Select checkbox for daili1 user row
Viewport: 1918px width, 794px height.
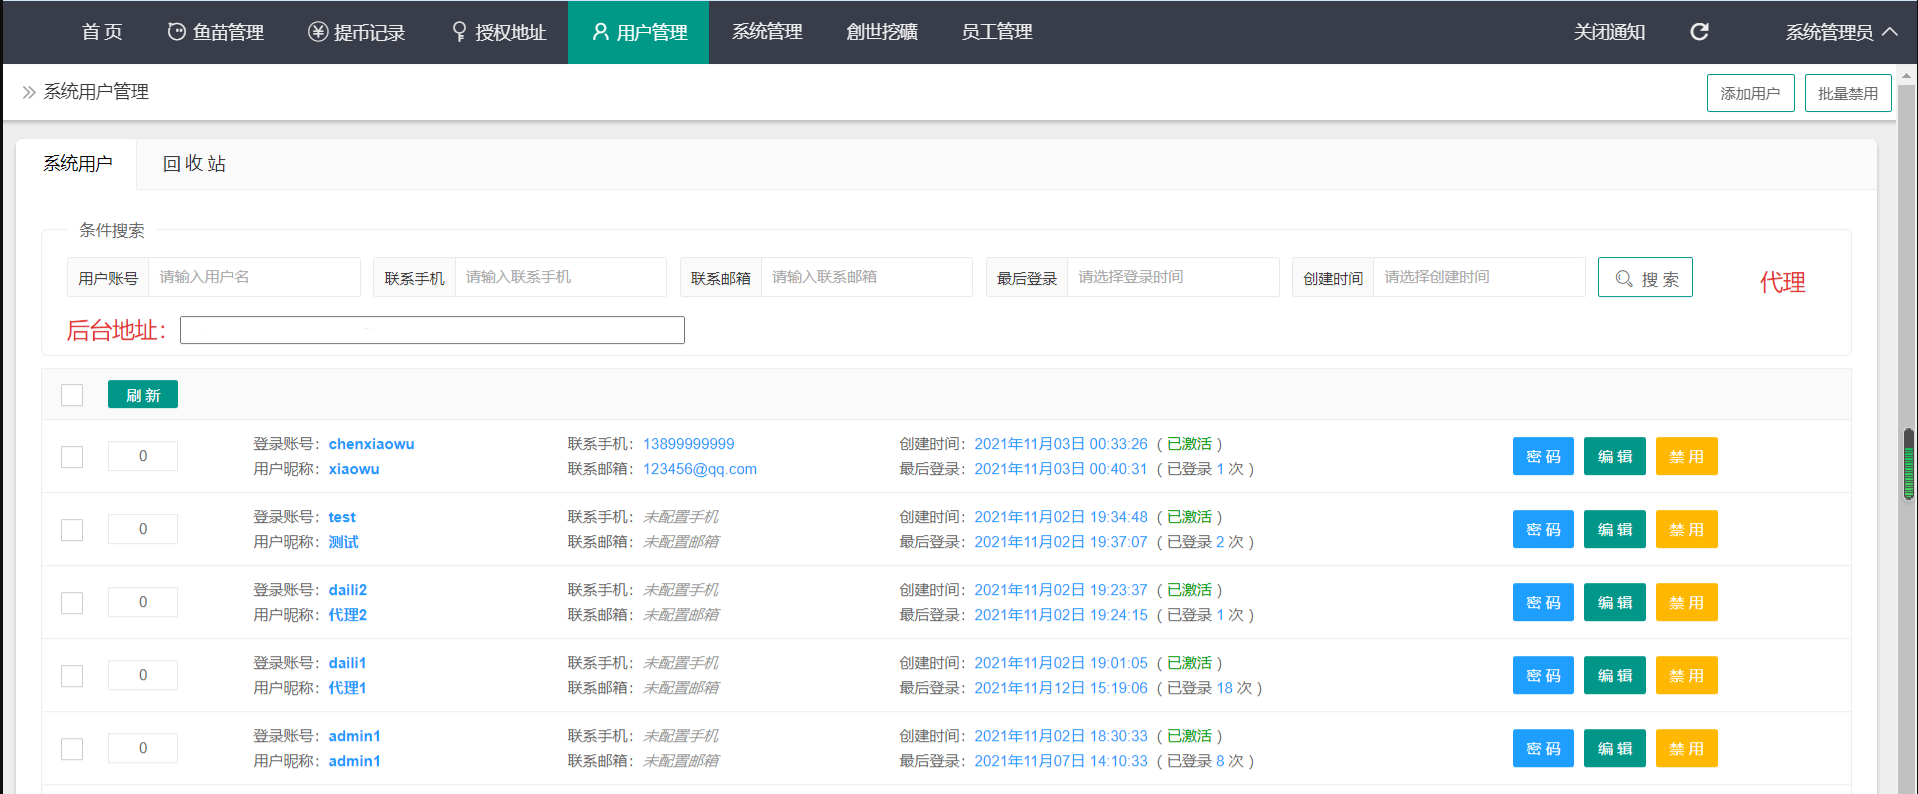tap(72, 676)
